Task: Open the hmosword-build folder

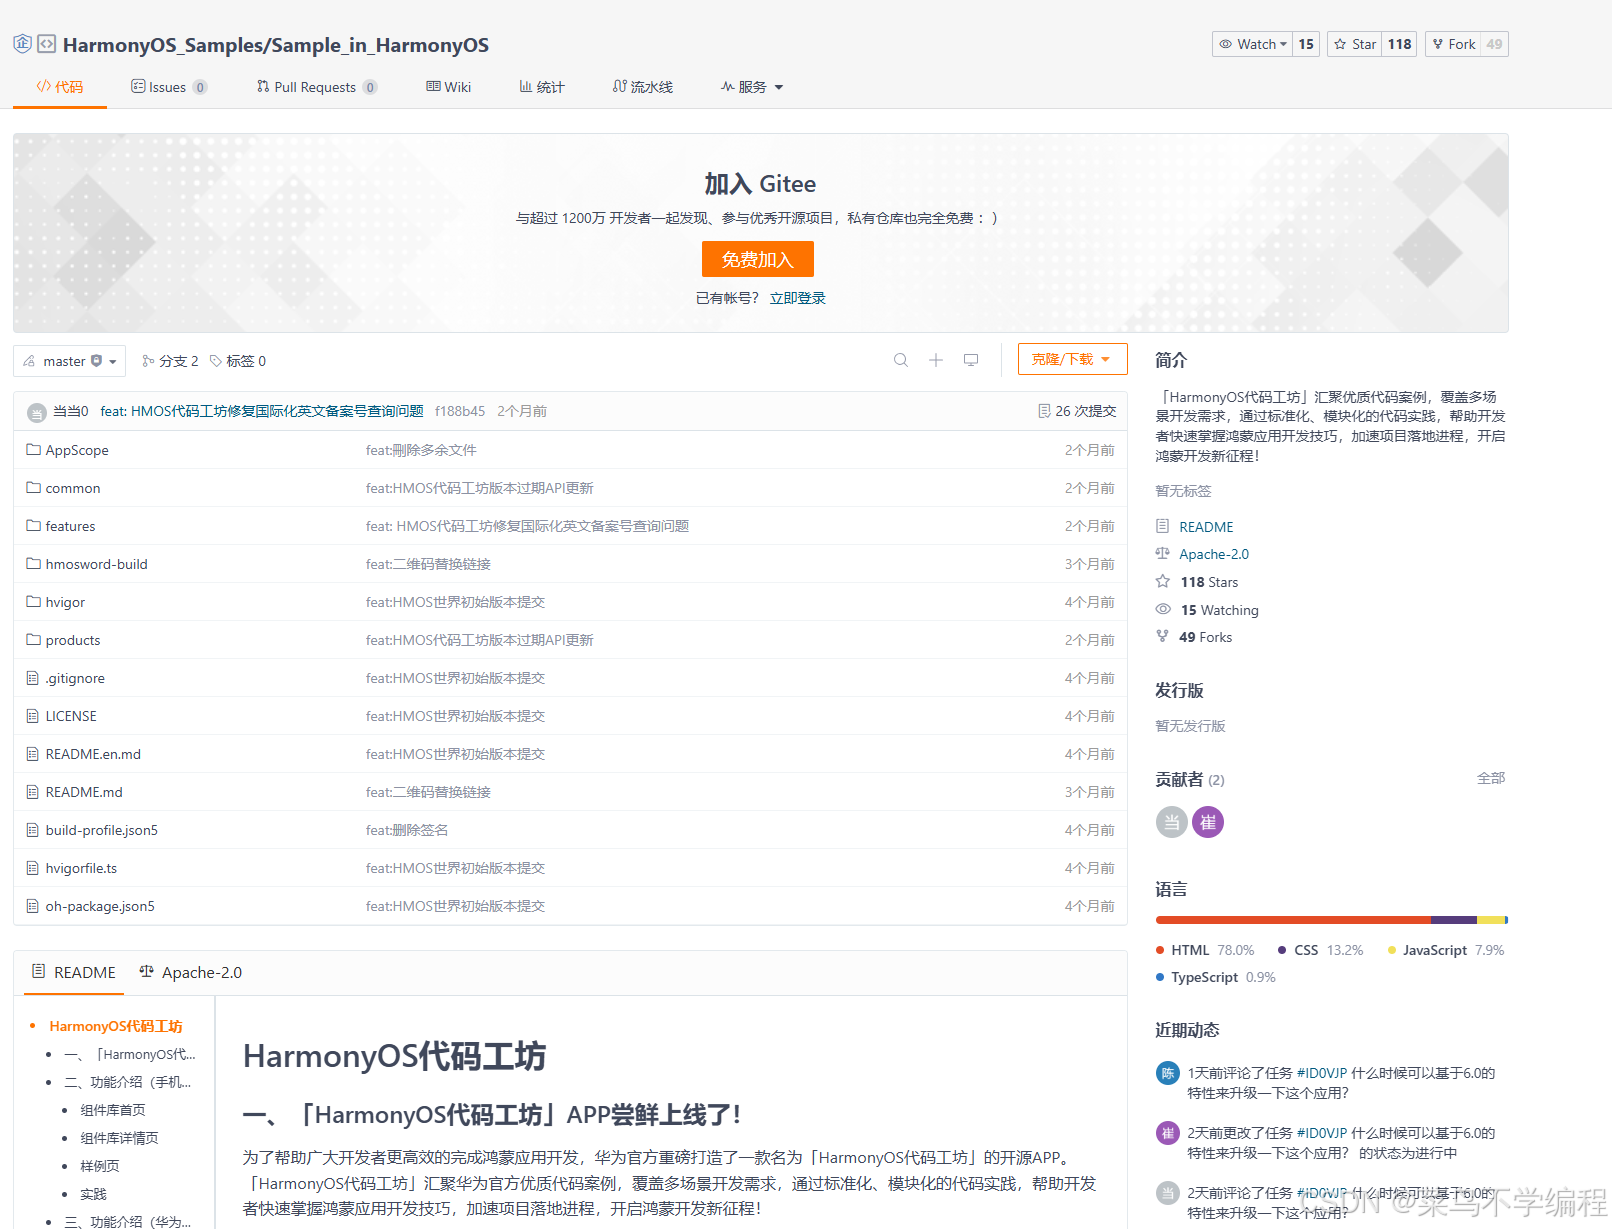Action: tap(96, 564)
